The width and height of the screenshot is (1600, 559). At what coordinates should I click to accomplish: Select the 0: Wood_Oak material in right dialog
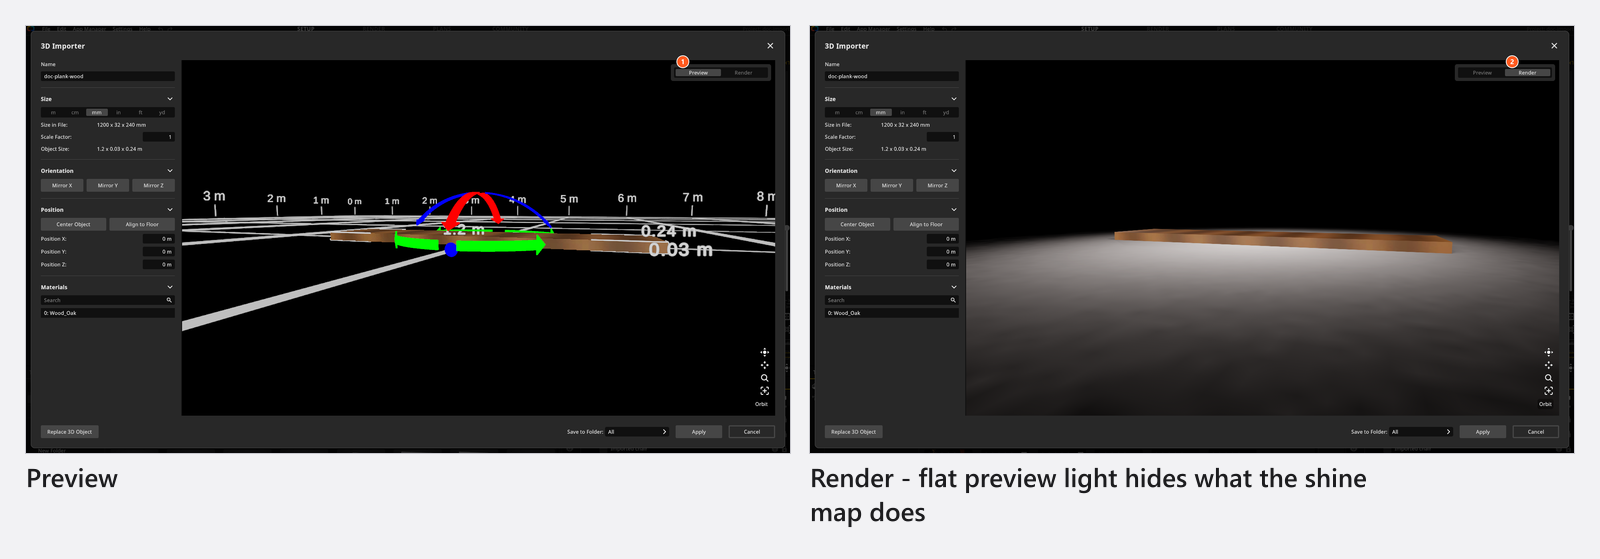[x=892, y=313]
